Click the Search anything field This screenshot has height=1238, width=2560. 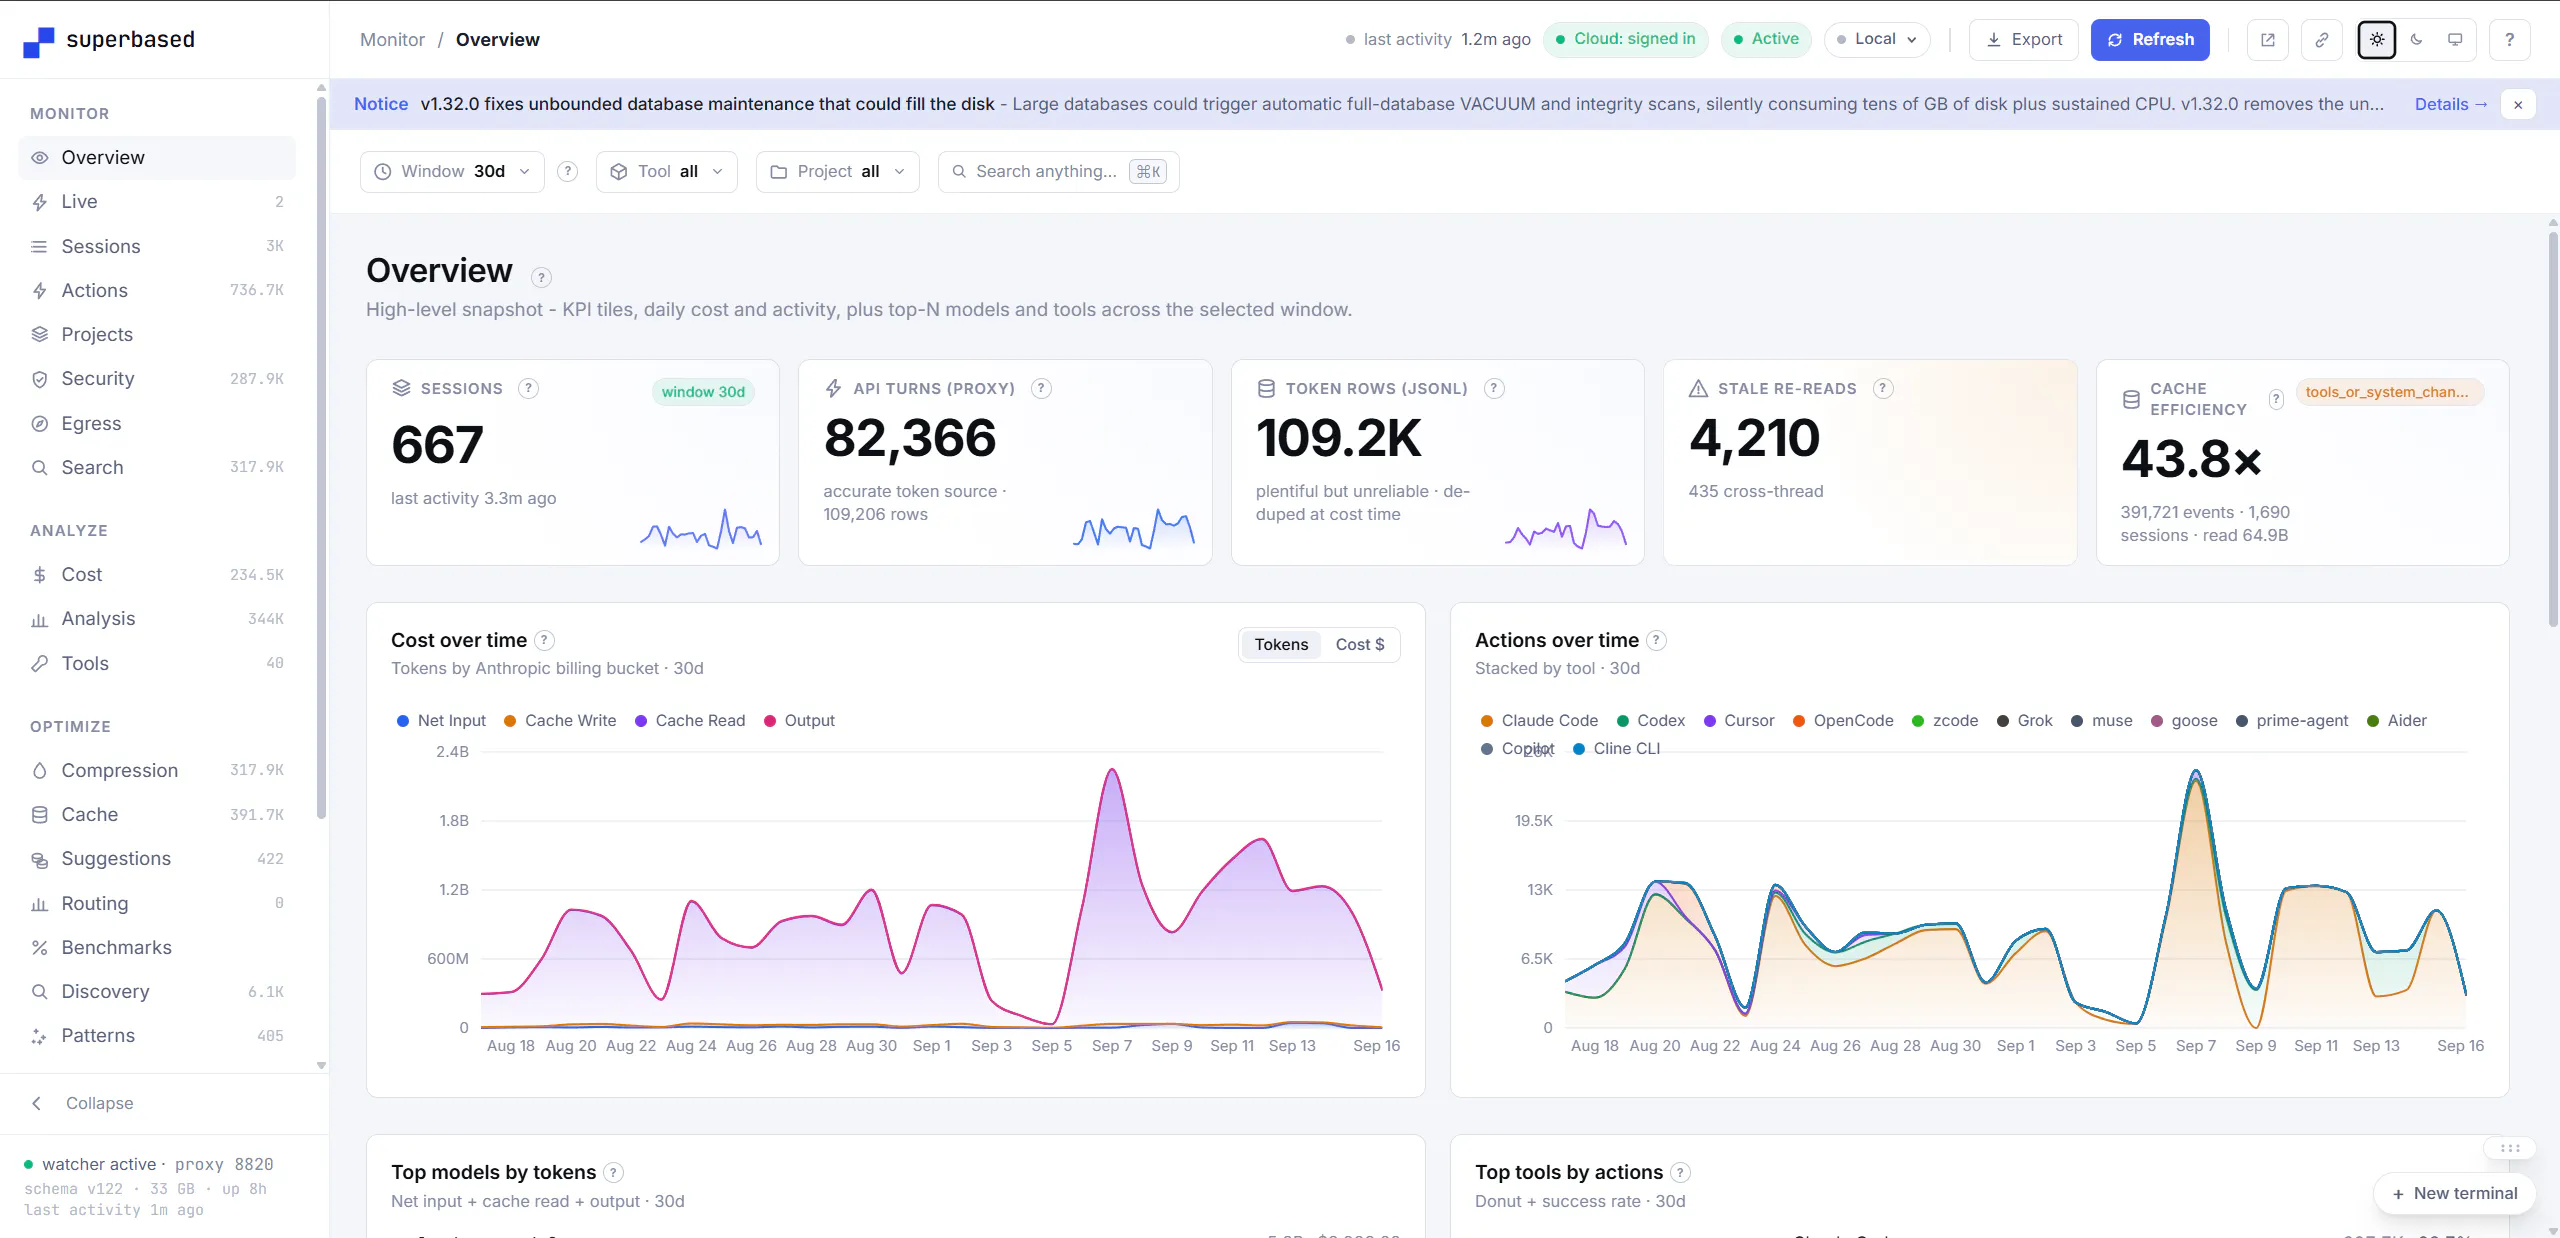coord(1058,171)
